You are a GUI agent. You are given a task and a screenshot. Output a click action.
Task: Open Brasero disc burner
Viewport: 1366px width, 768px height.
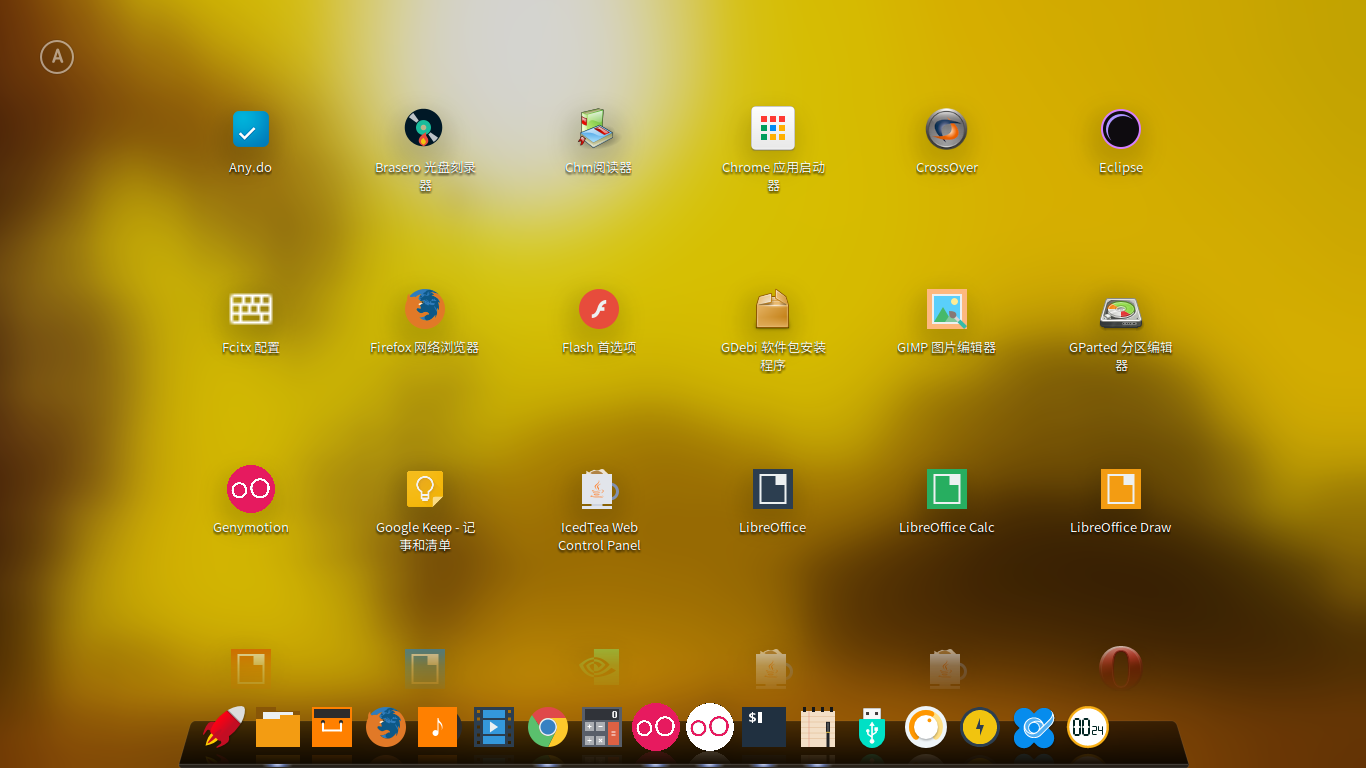[424, 129]
